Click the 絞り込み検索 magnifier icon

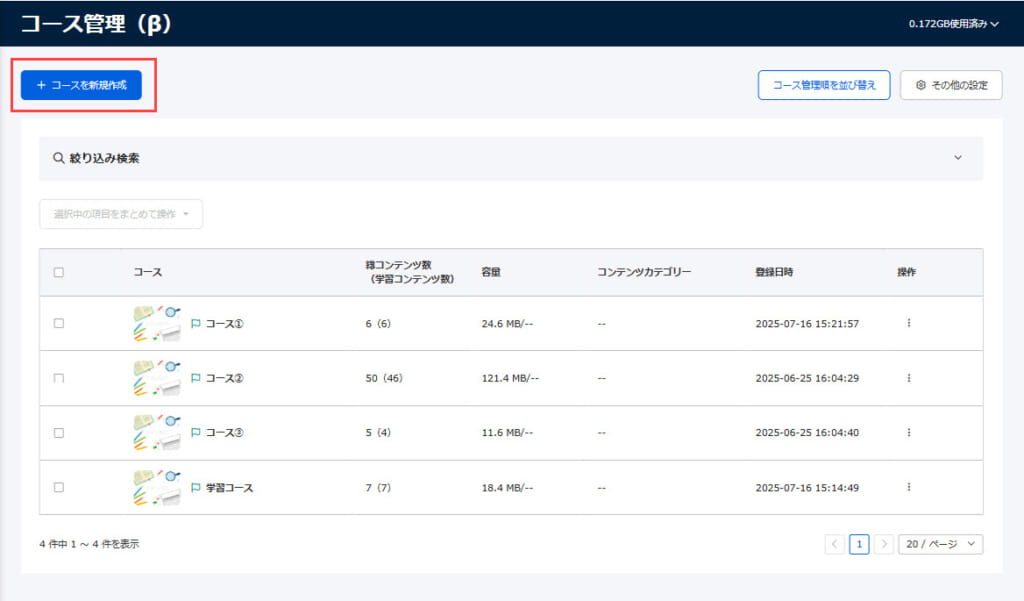point(59,158)
